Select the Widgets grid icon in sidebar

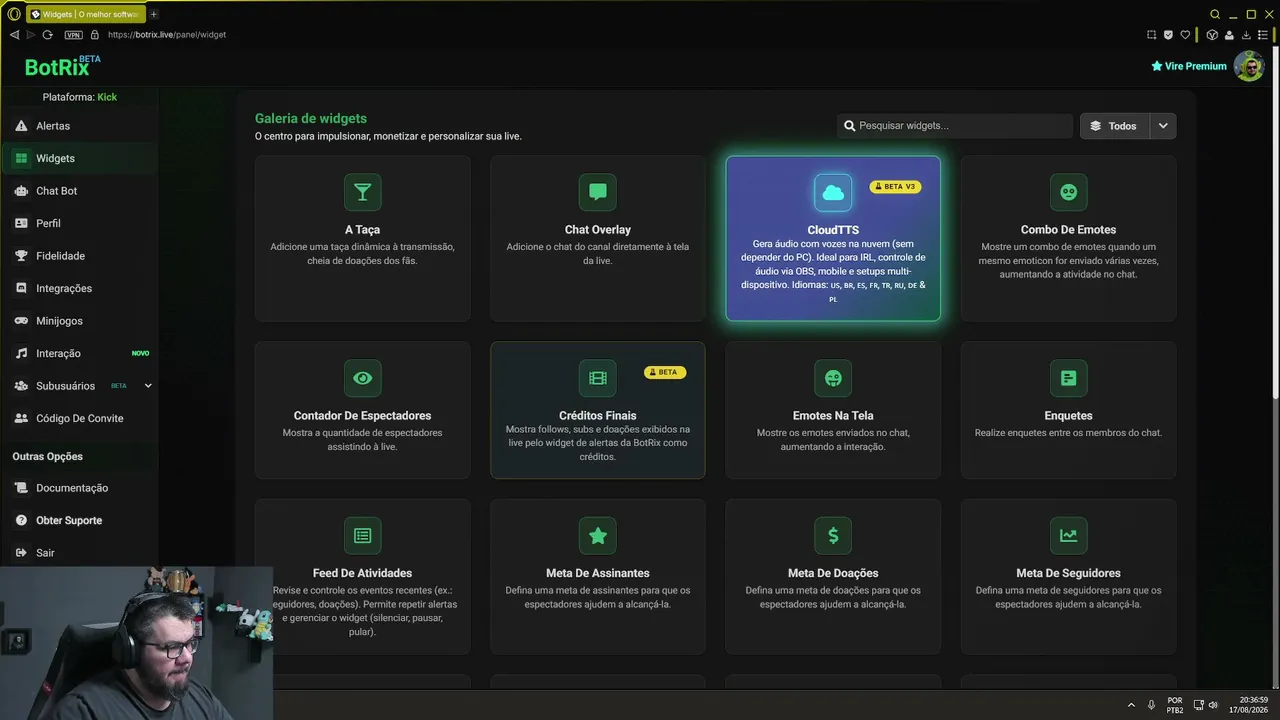tap(21, 158)
